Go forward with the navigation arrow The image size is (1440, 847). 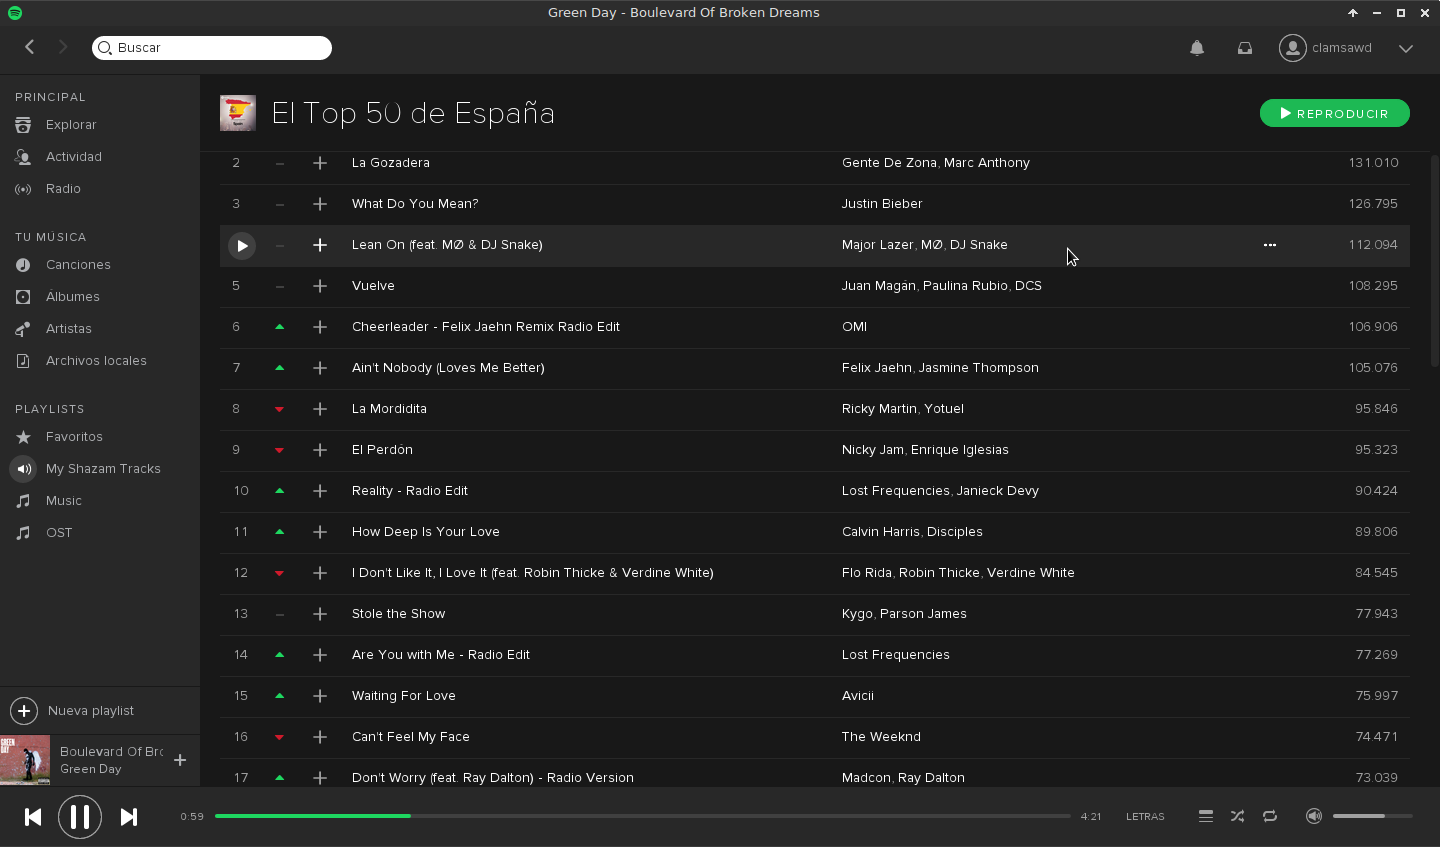point(63,47)
